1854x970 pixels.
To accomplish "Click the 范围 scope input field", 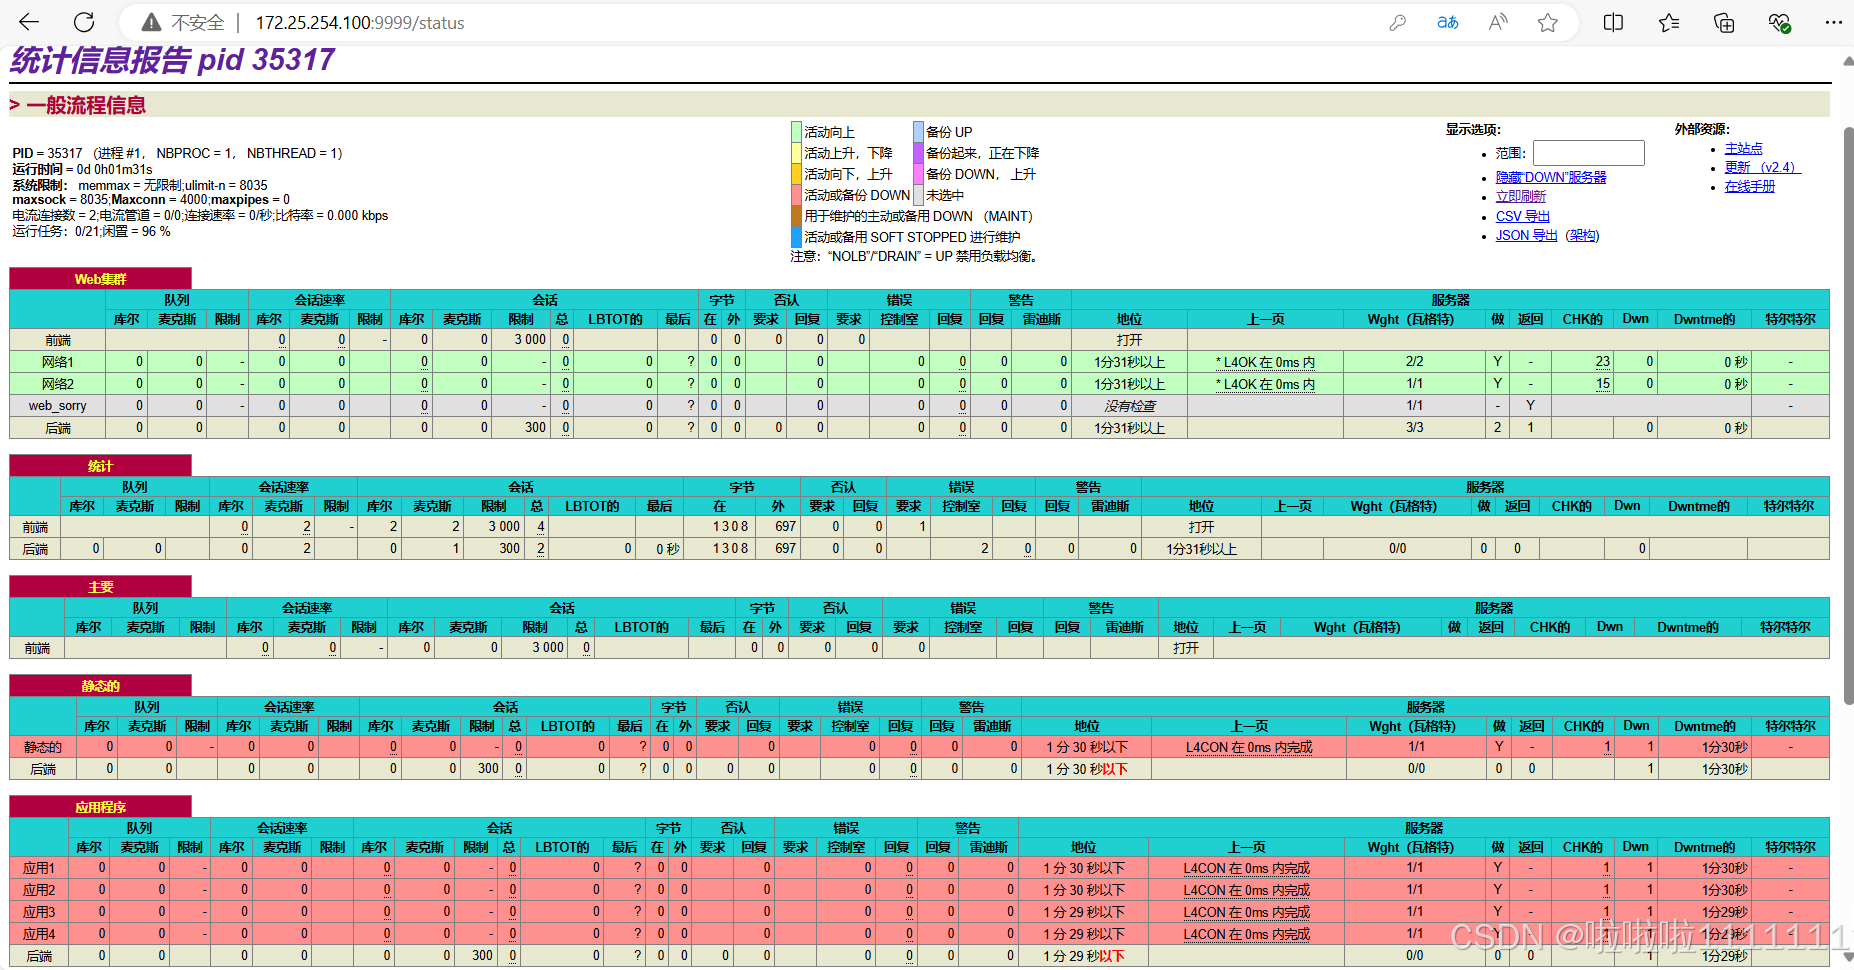I will 1588,153.
